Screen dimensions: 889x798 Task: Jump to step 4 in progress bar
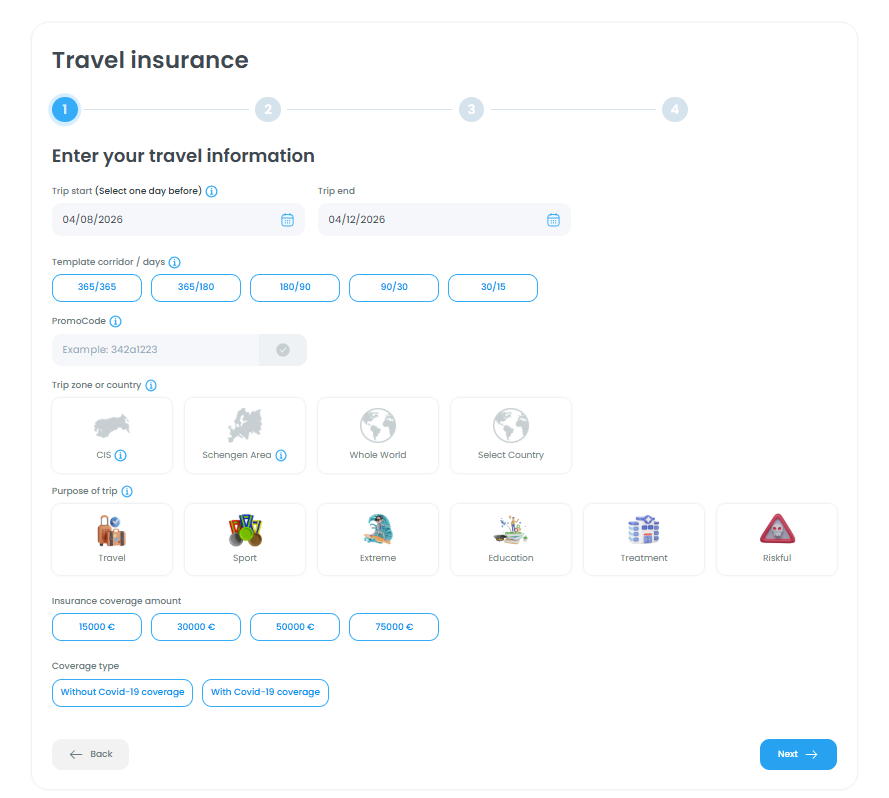coord(675,109)
